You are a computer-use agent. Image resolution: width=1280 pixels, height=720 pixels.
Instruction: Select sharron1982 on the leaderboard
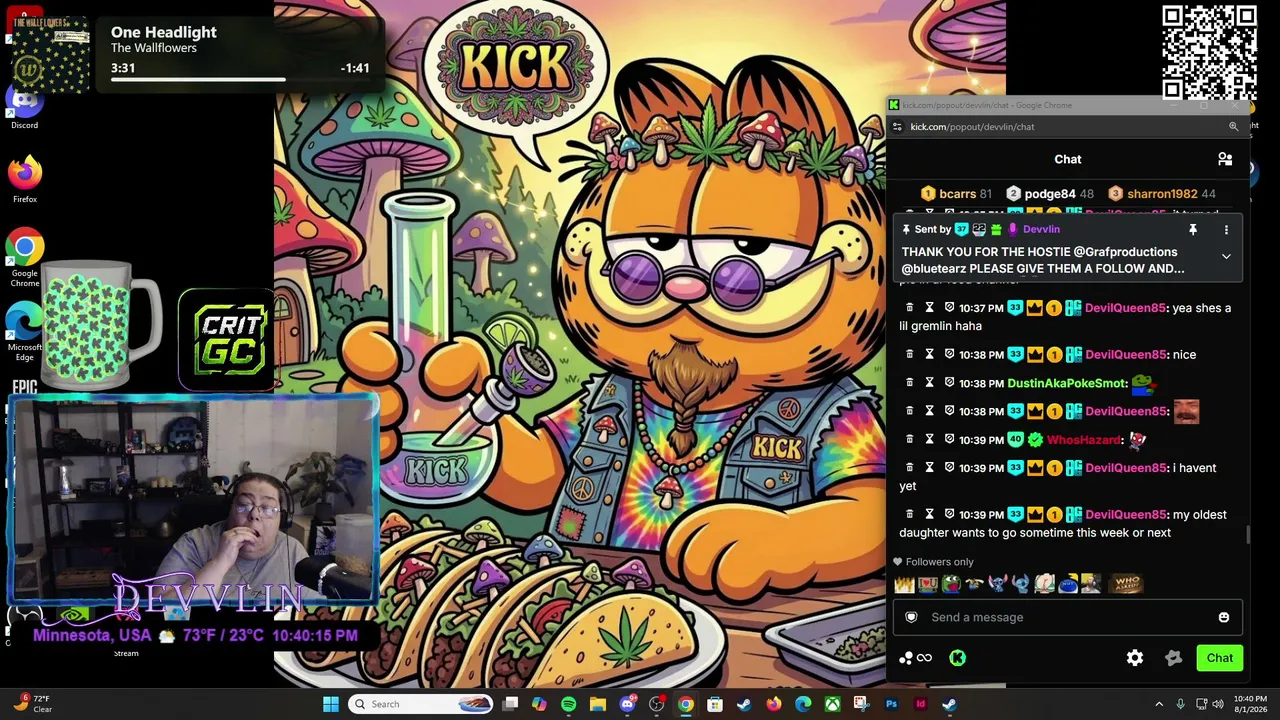pos(1162,194)
